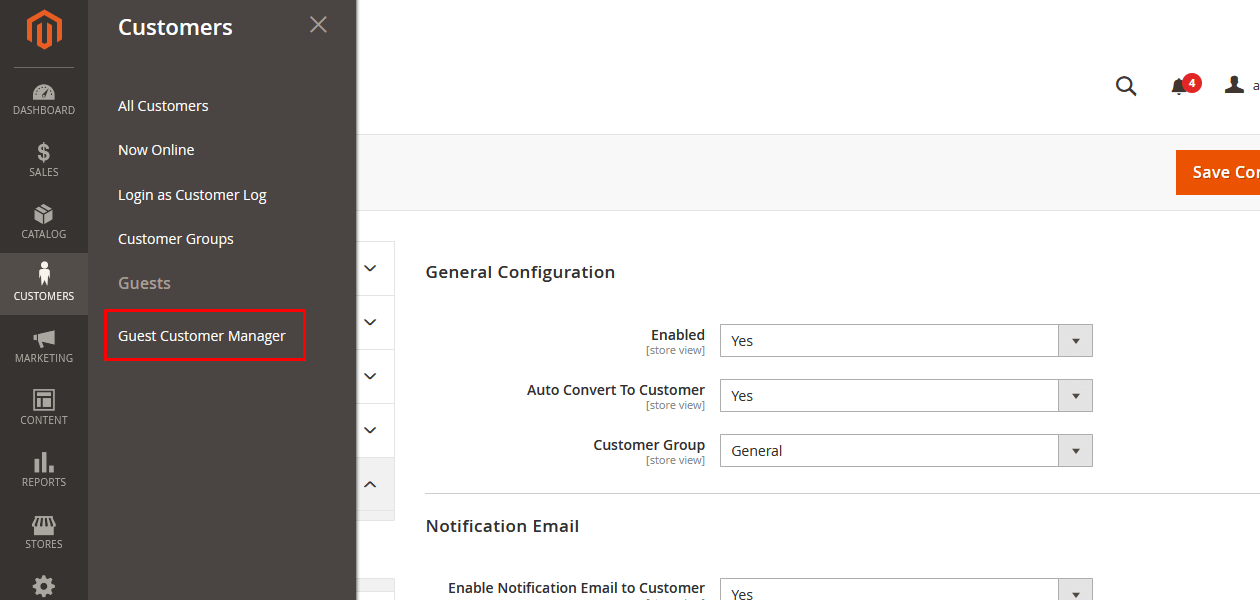Collapse the expanded config section chevron
The width and height of the screenshot is (1260, 600).
click(370, 484)
